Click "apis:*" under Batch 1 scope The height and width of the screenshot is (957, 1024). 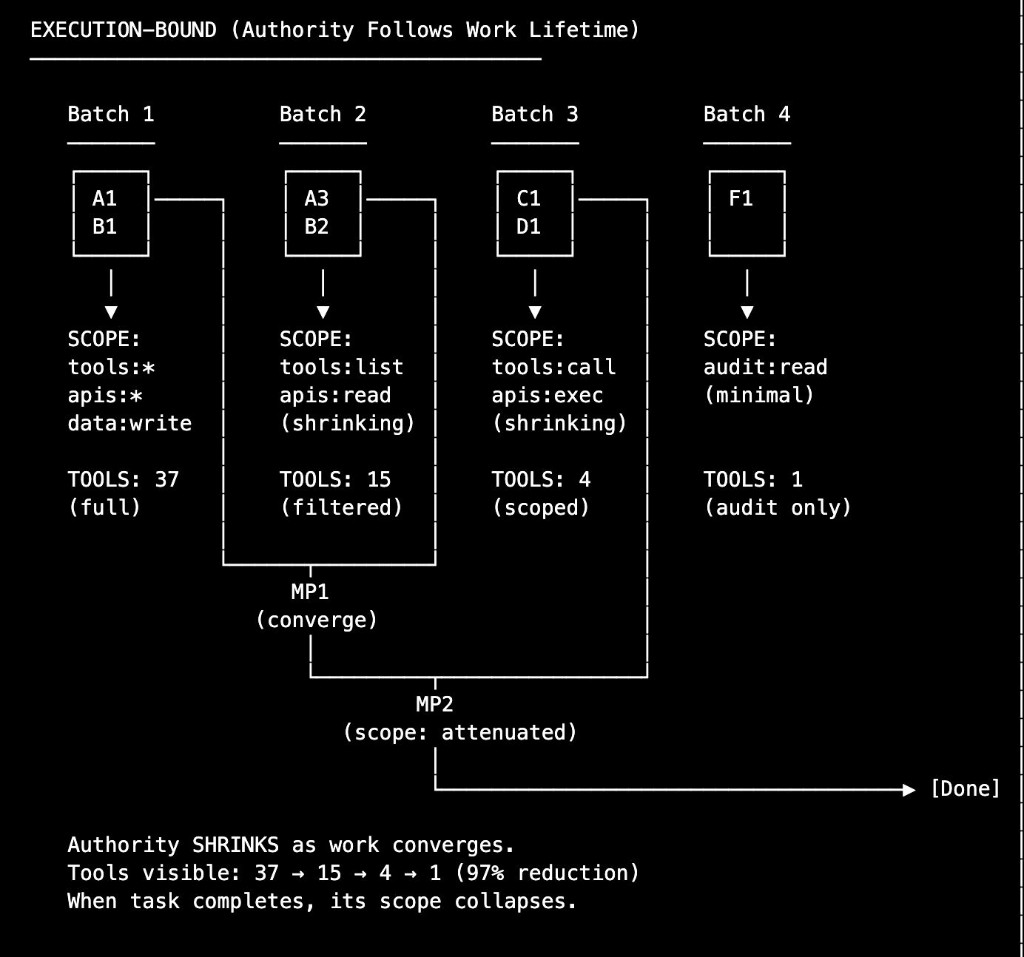coord(105,395)
